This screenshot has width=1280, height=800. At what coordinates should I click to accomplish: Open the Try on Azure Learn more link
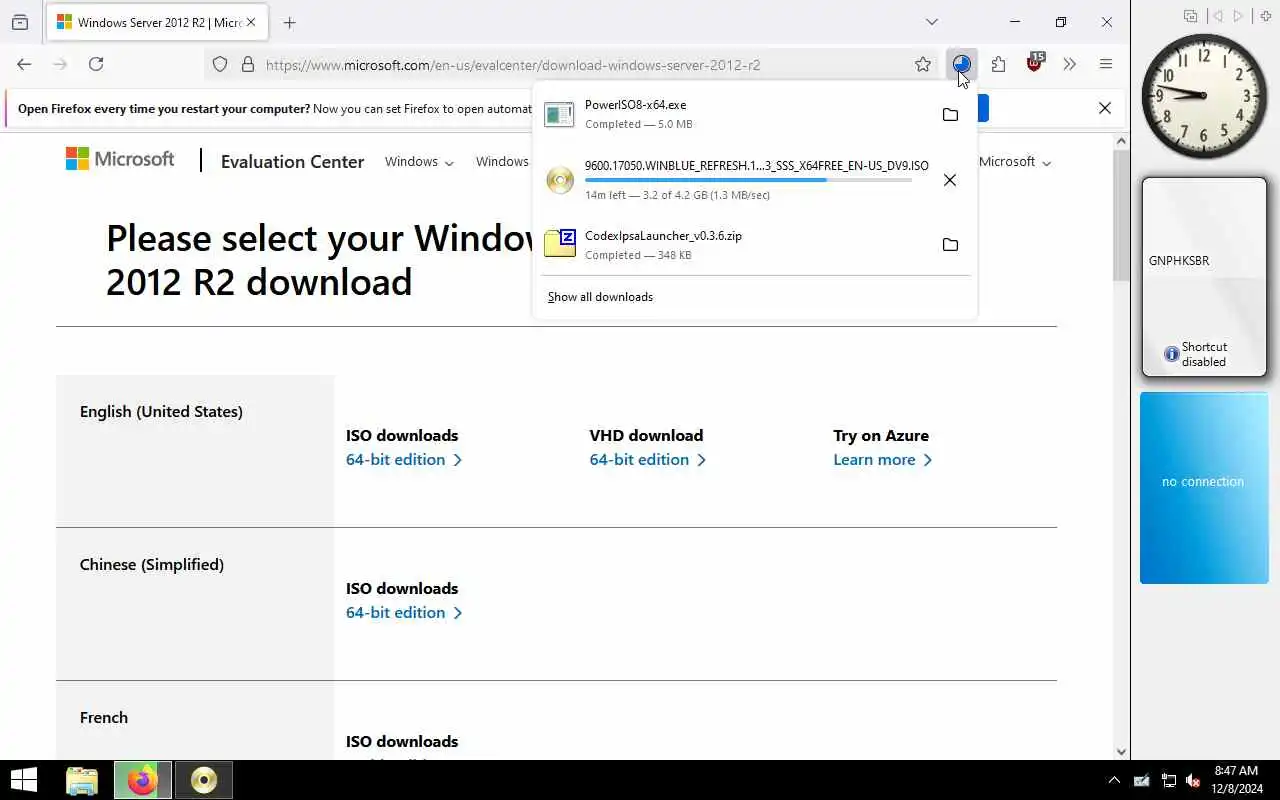[883, 460]
